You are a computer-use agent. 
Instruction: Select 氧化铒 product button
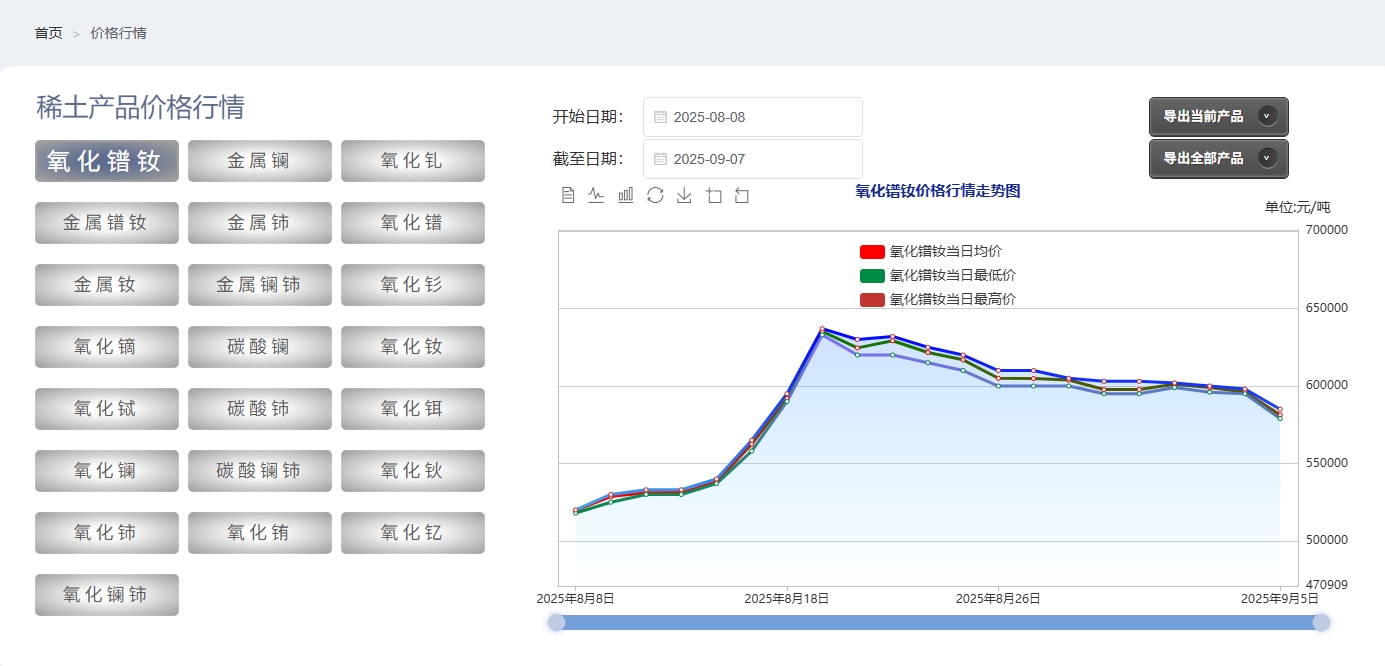coord(413,409)
